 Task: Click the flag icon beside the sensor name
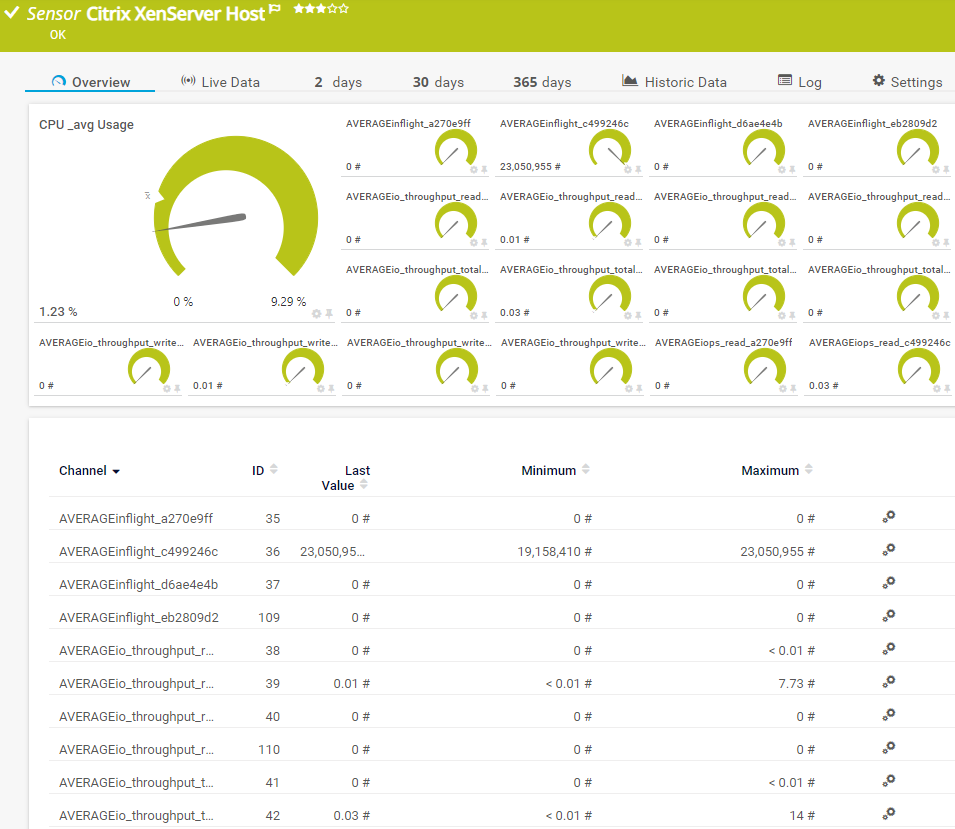pos(275,10)
